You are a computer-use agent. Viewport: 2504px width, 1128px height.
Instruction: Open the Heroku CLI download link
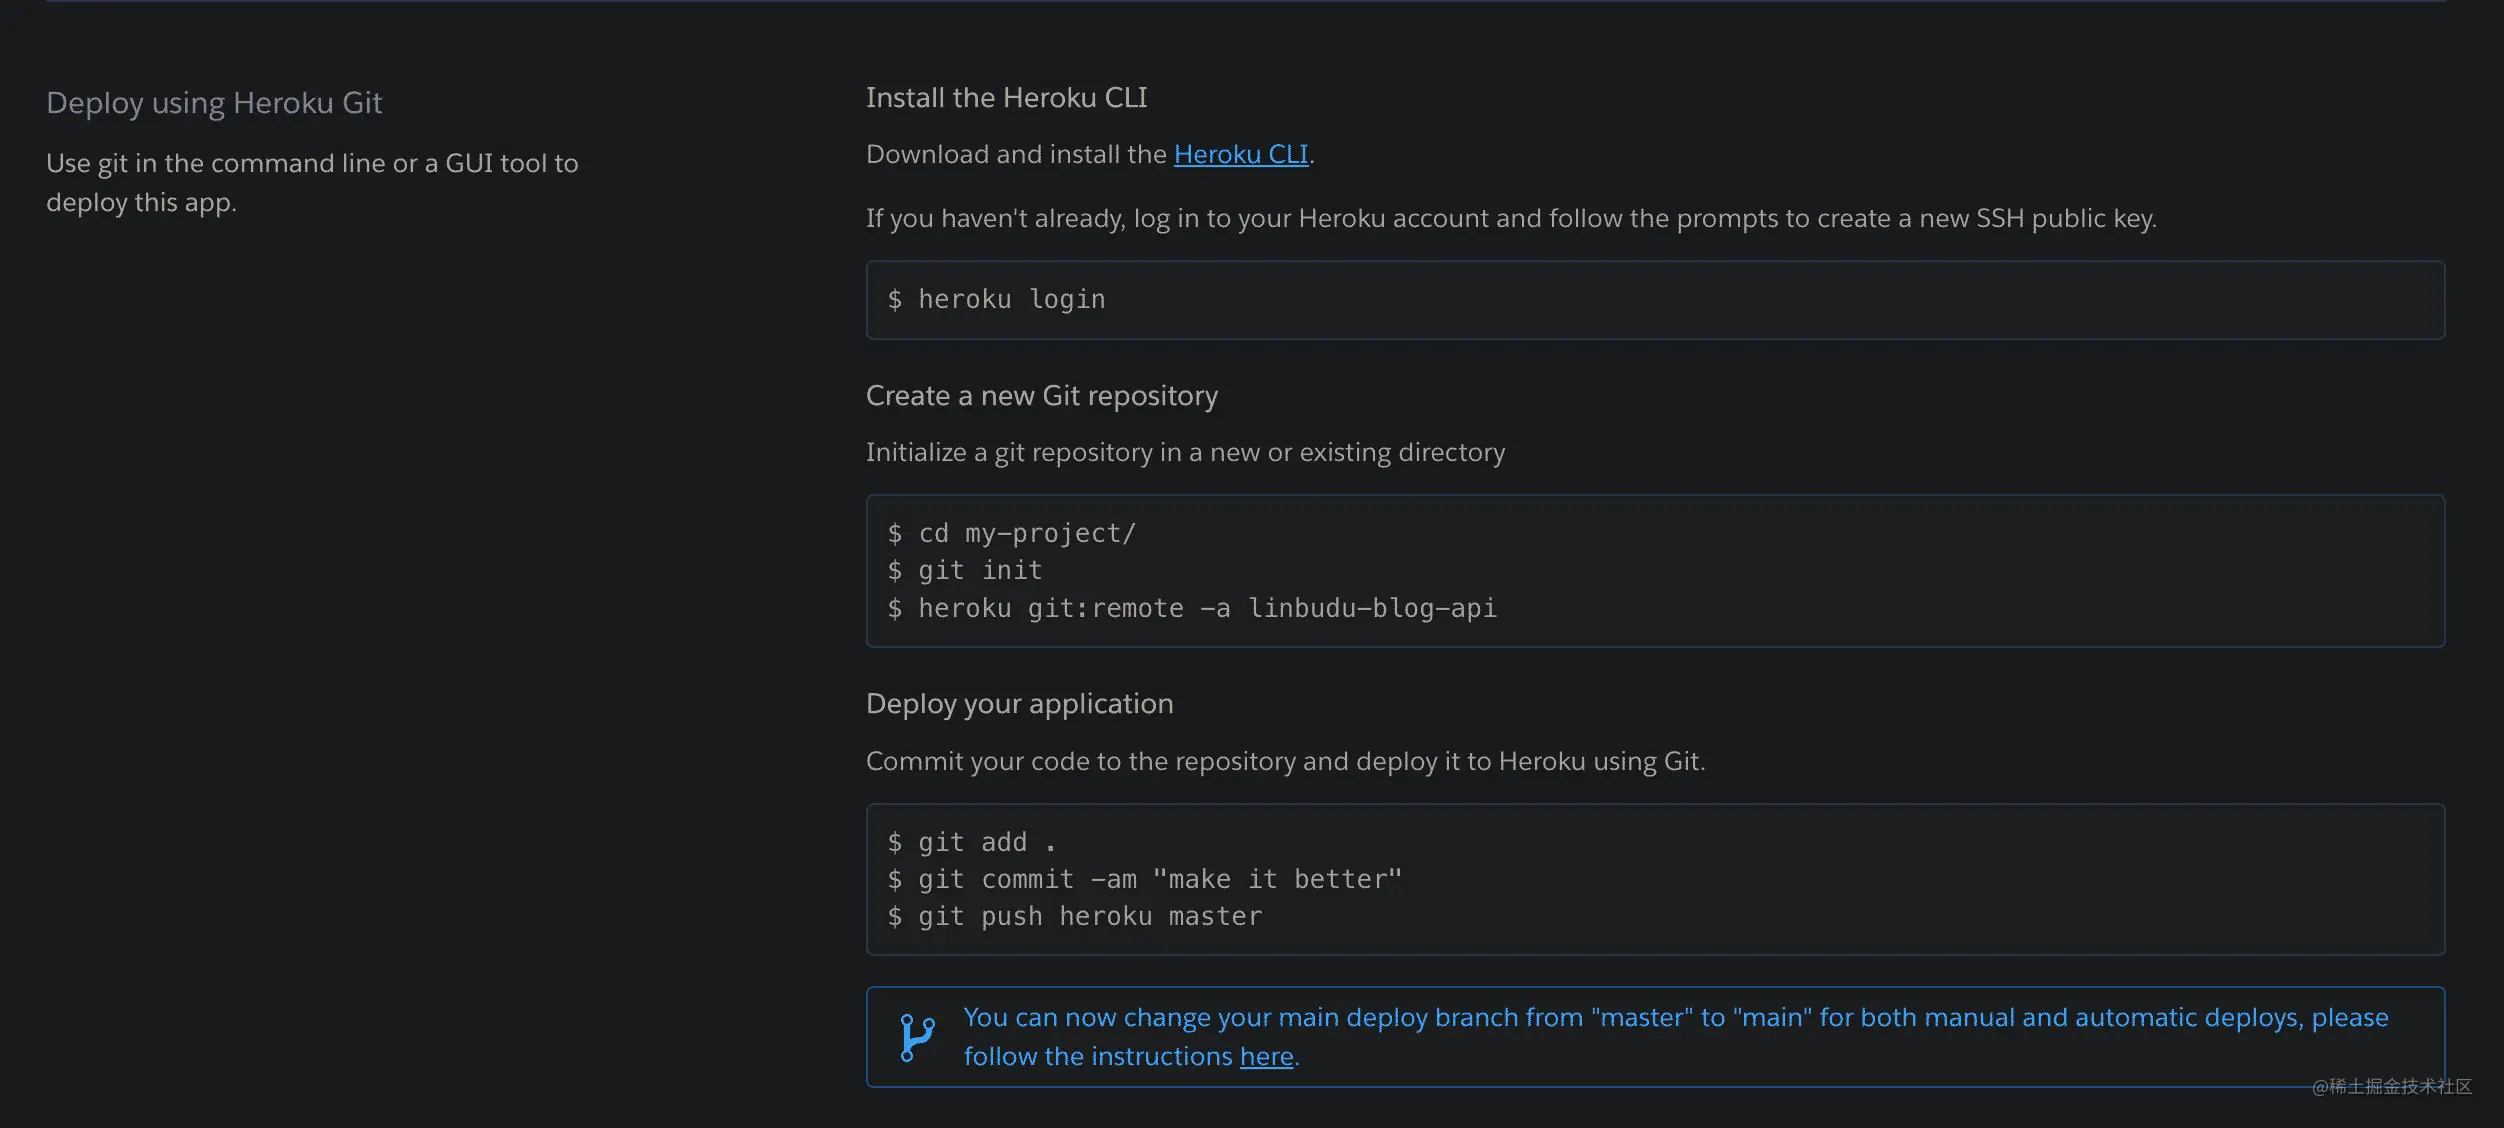(x=1241, y=154)
